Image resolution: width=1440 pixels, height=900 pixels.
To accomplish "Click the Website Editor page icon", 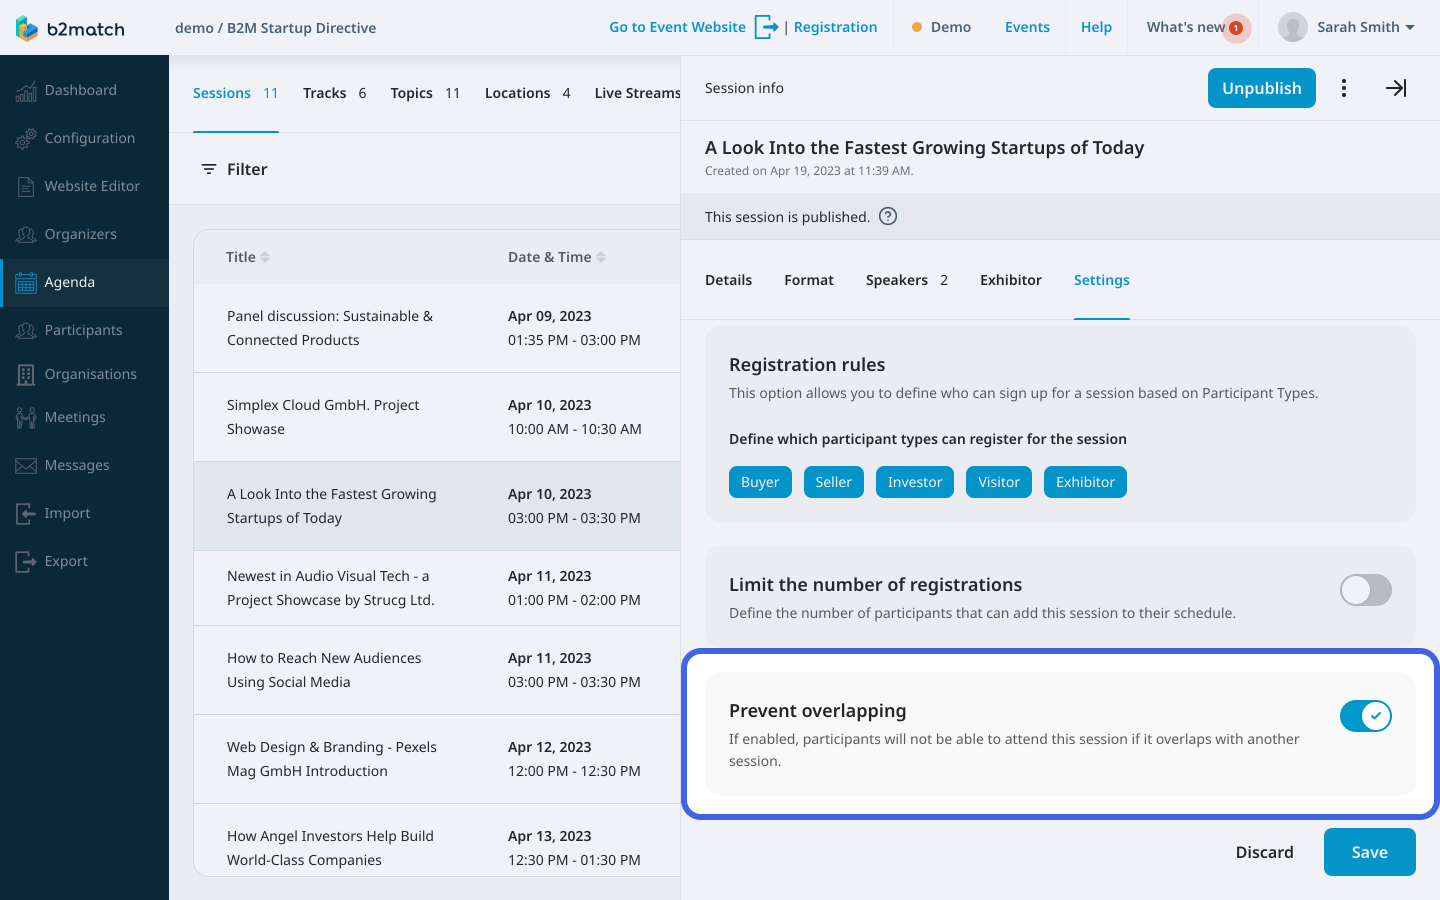I will [26, 187].
